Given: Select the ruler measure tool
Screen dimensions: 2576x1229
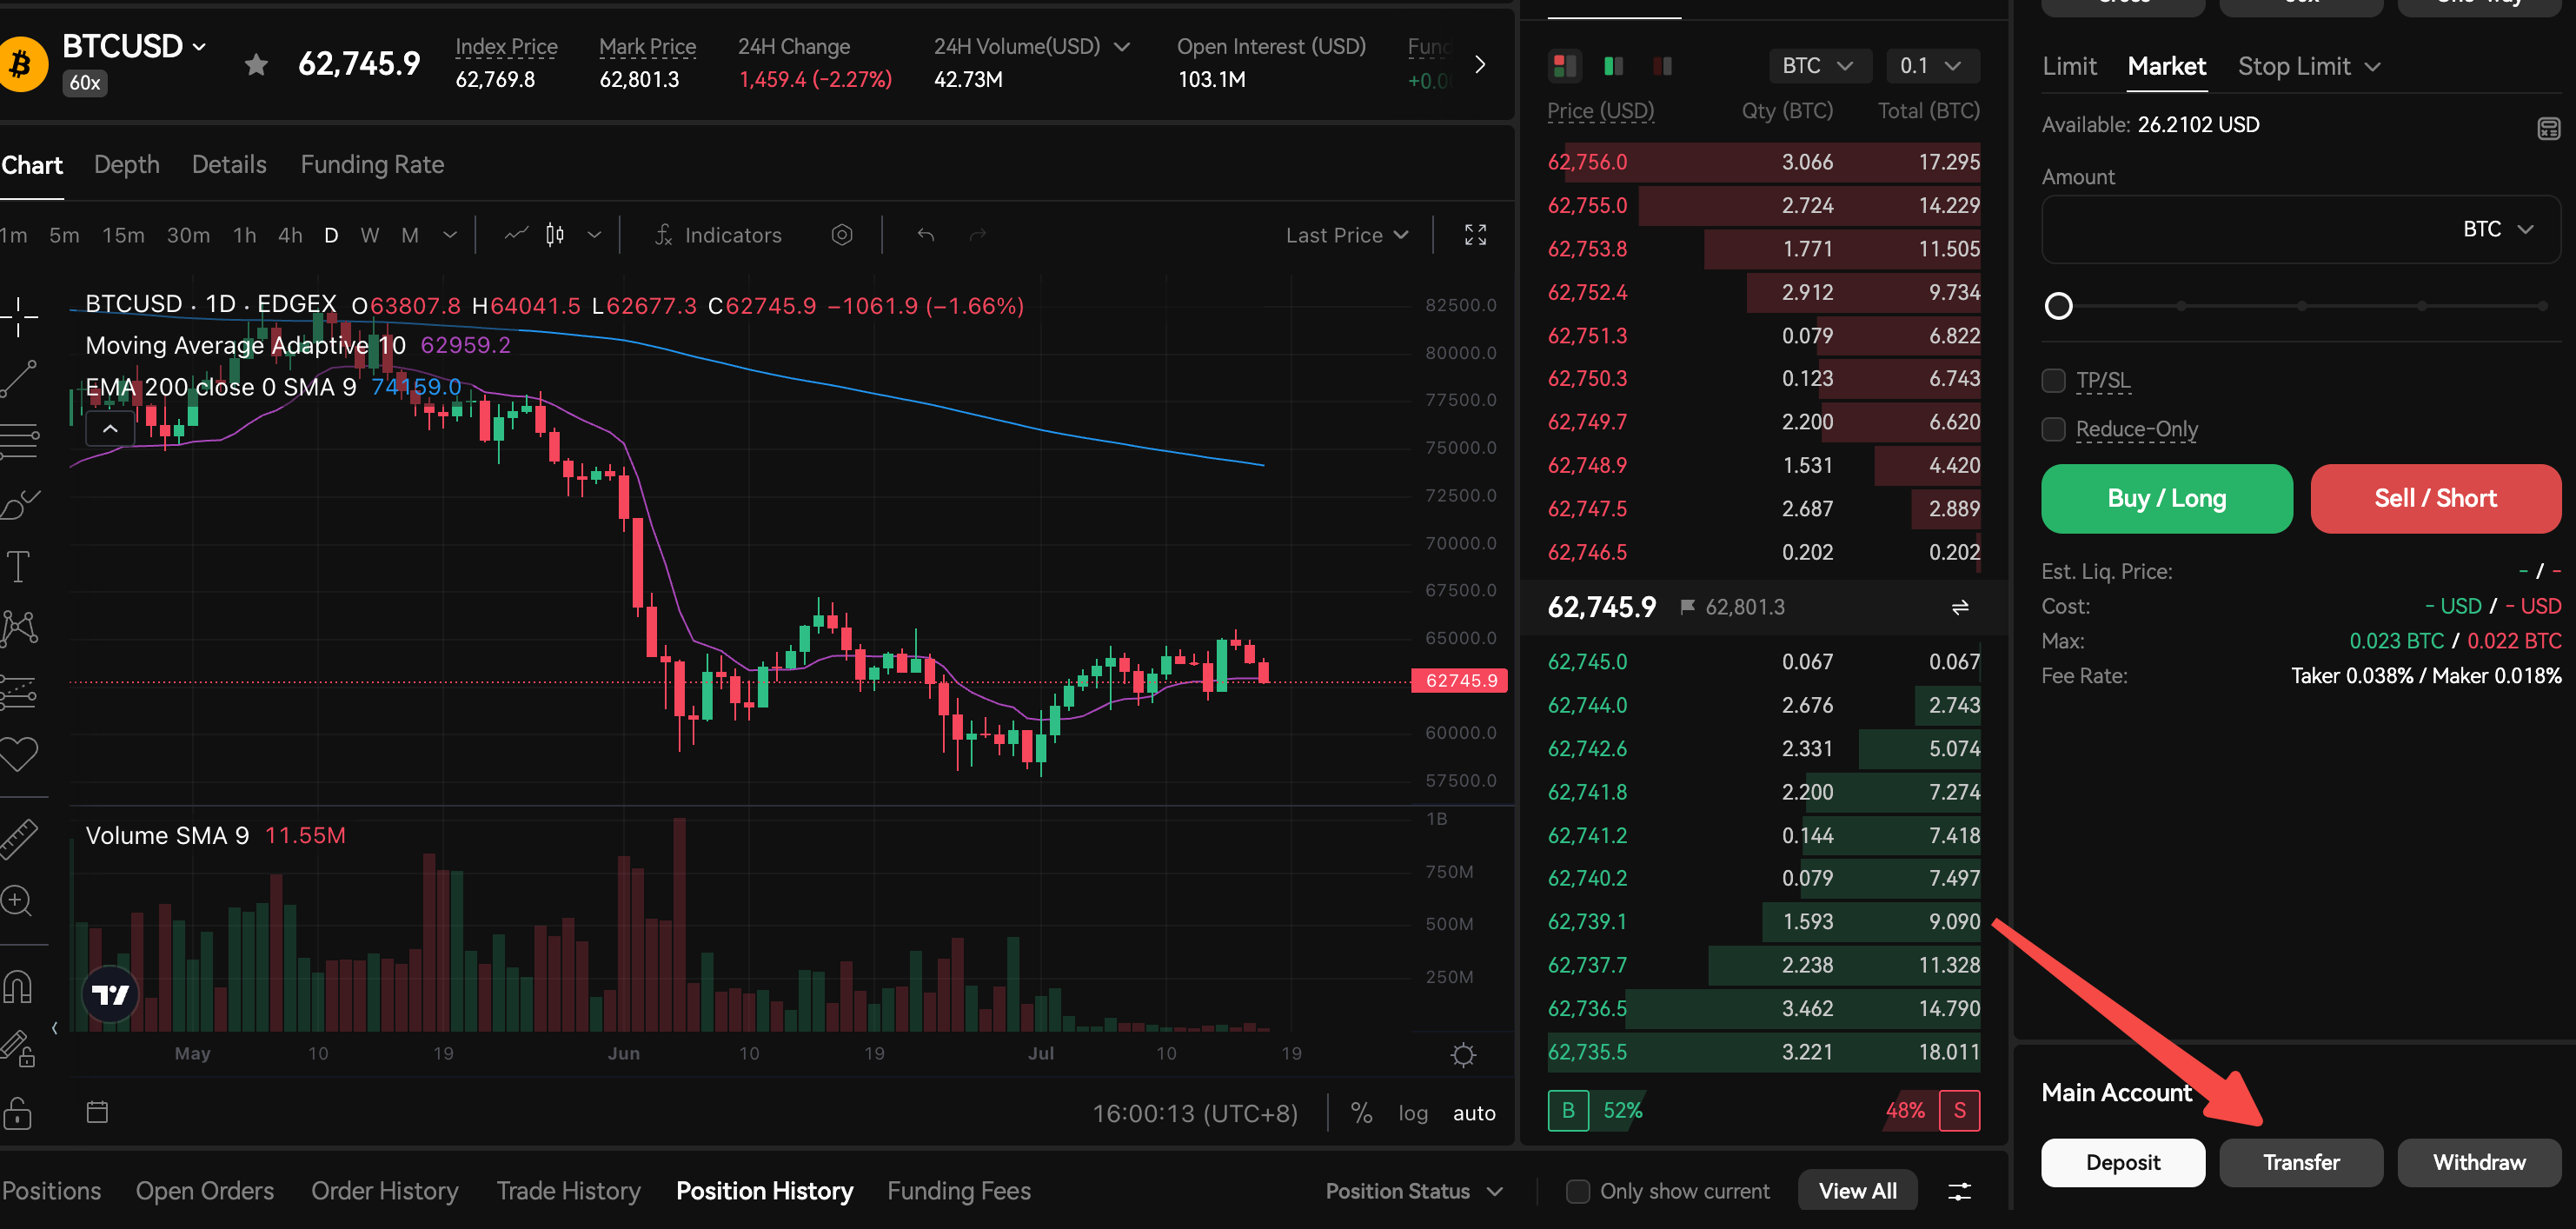Looking at the screenshot, I should point(18,838).
